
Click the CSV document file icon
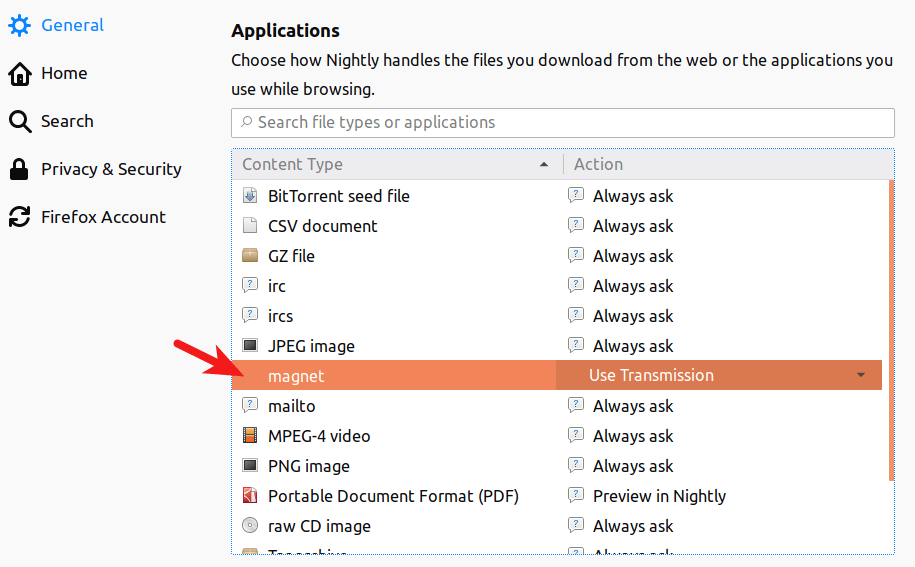pyautogui.click(x=250, y=226)
